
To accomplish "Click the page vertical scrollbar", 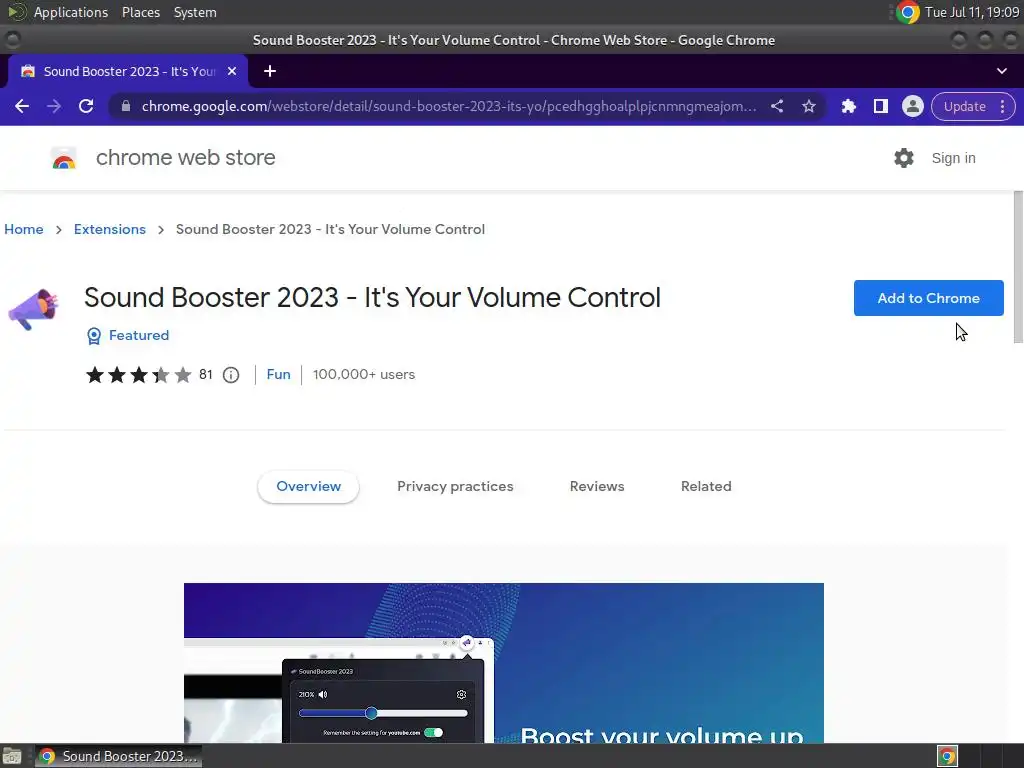I will pos(1017,266).
